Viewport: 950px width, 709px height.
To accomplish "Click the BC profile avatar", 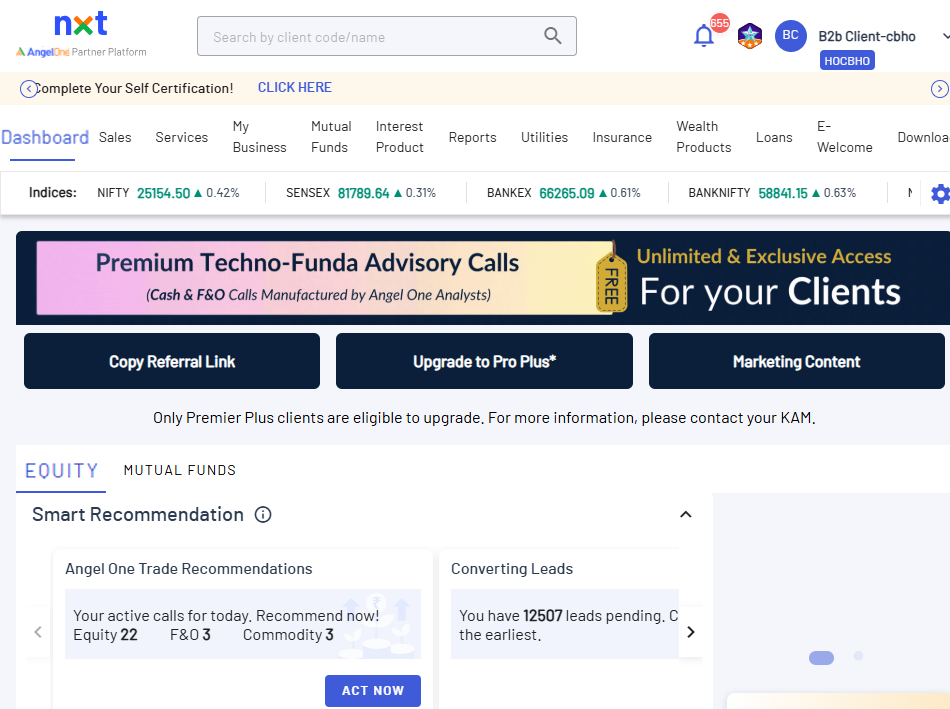I will click(790, 36).
